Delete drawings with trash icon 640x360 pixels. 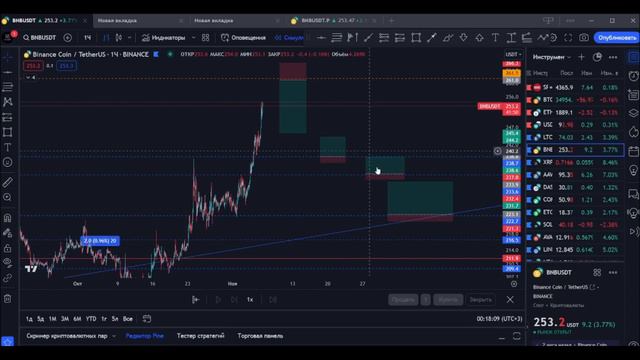point(7,299)
